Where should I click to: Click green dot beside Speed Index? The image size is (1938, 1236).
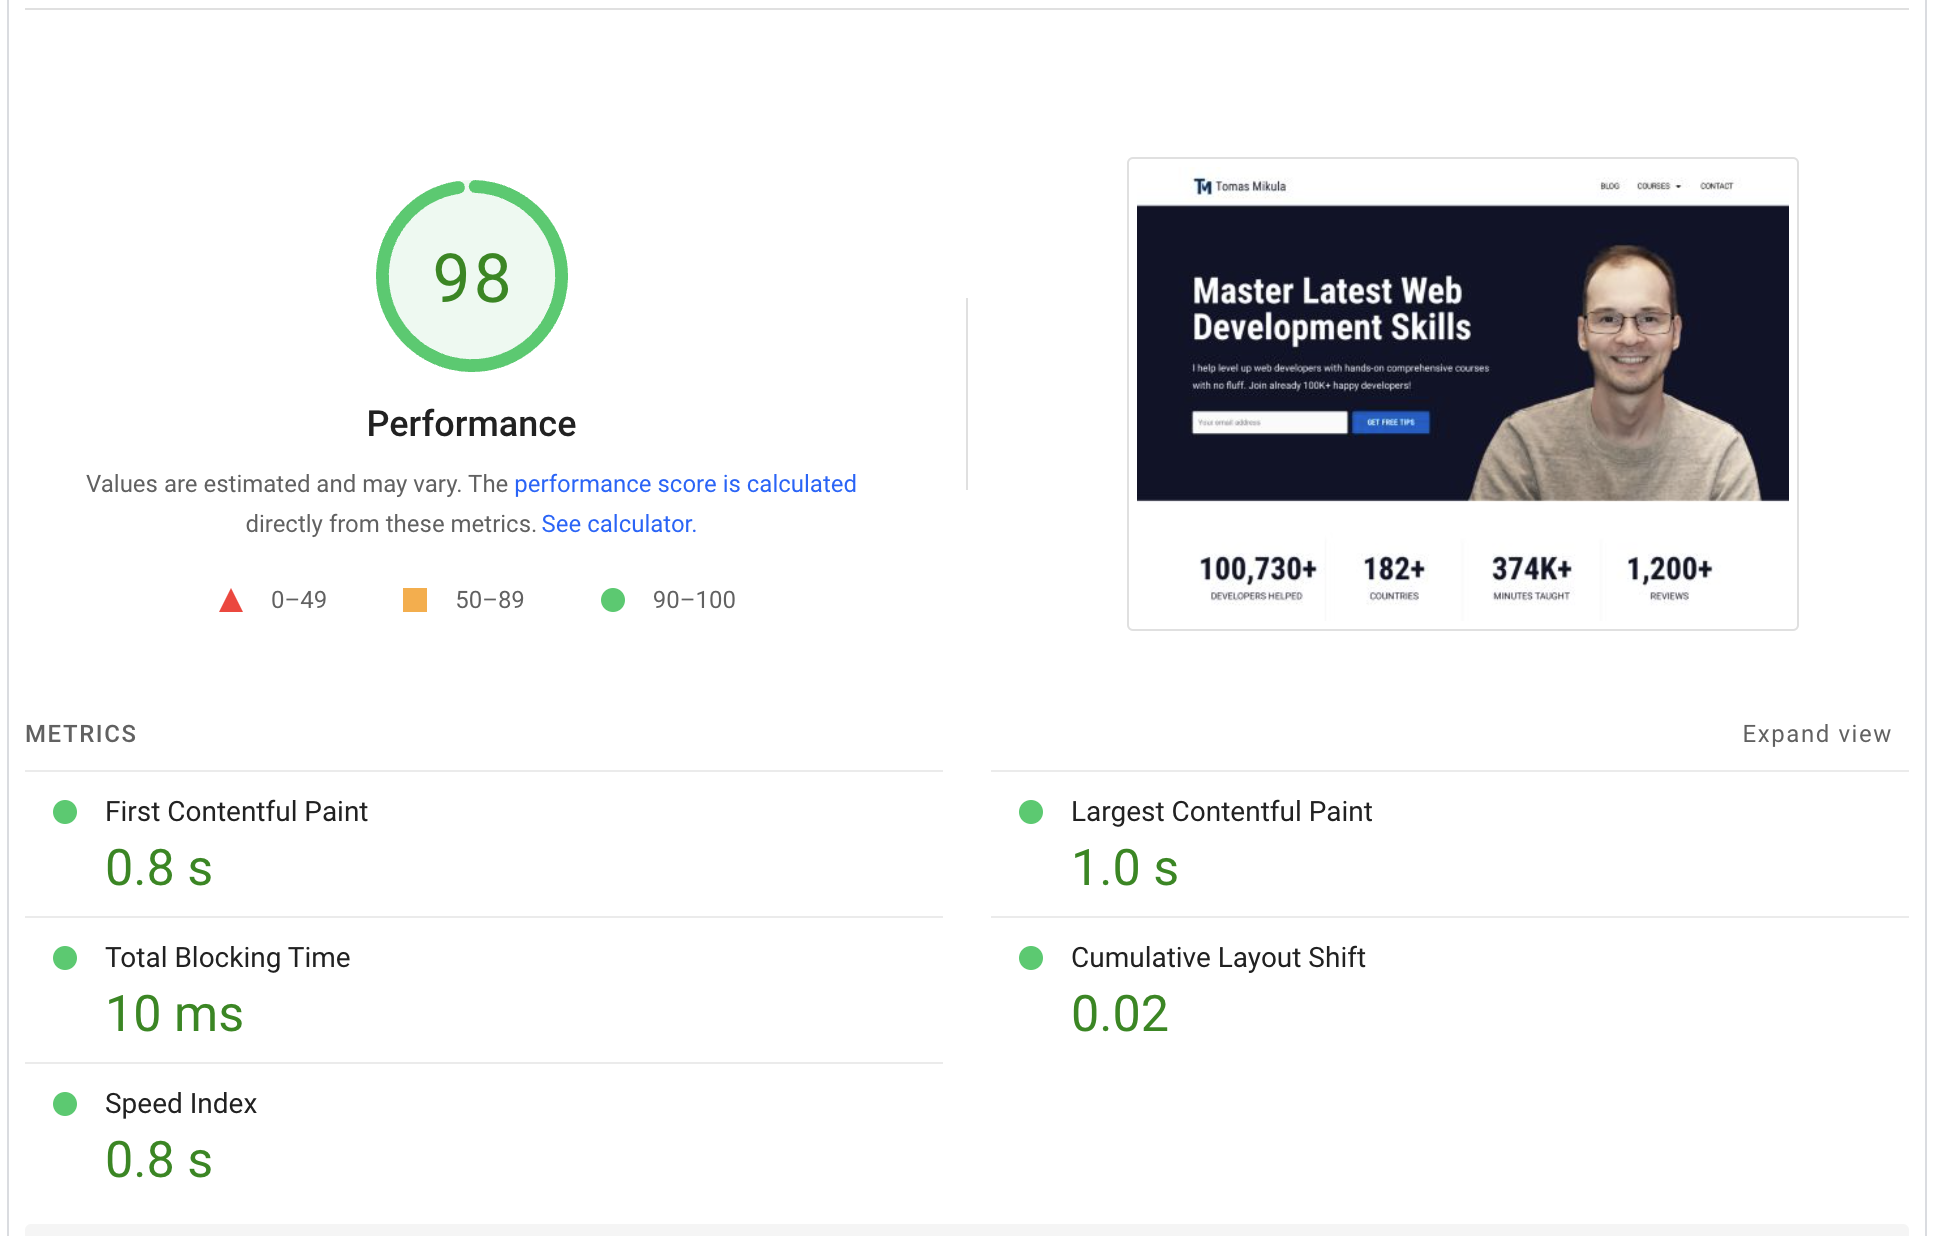65,1104
